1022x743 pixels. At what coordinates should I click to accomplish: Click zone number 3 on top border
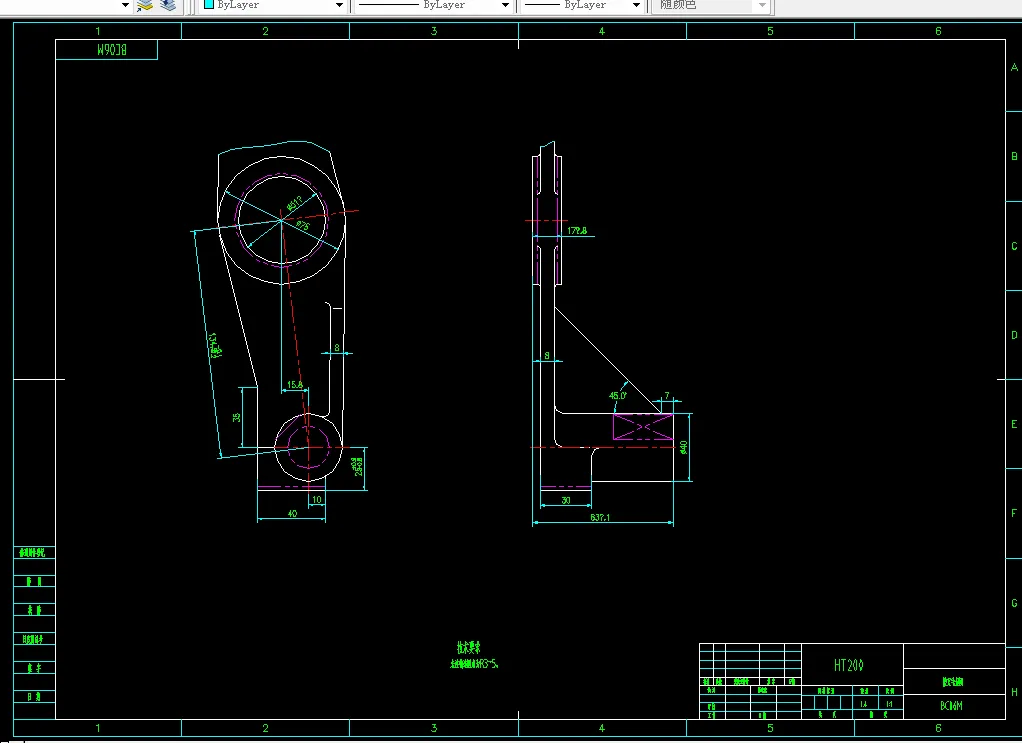point(433,31)
